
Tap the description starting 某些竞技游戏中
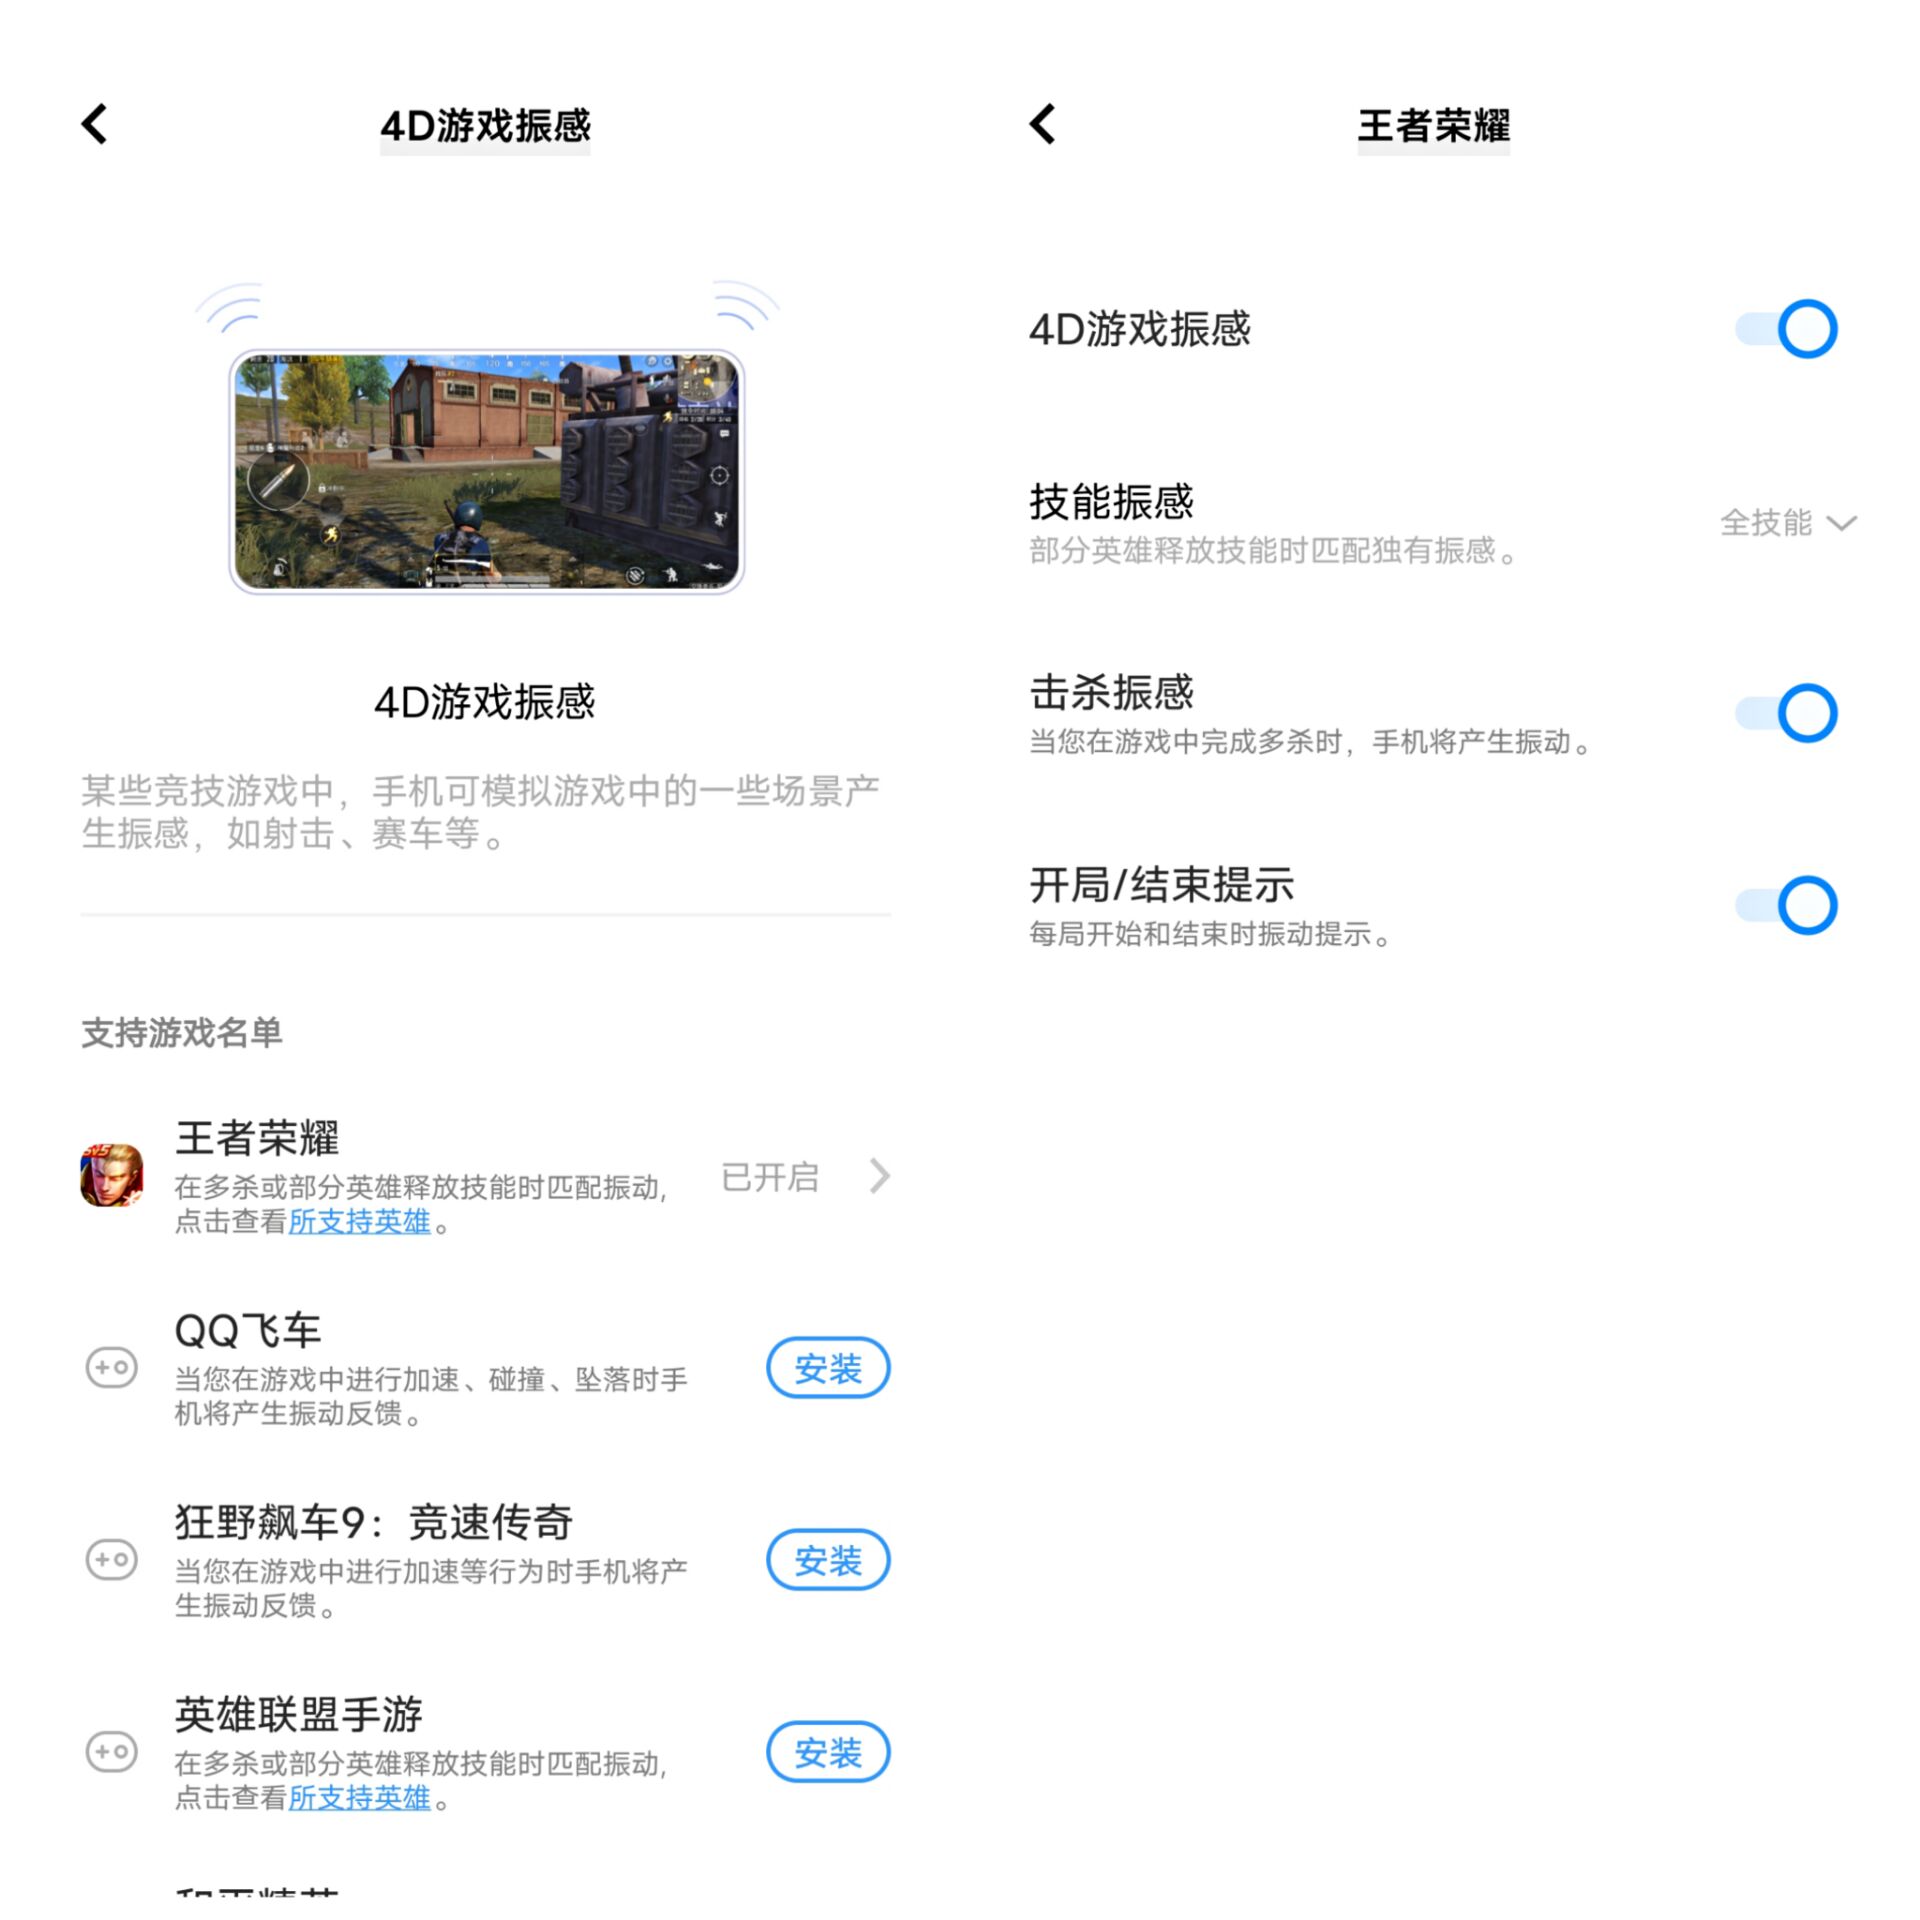pos(481,811)
